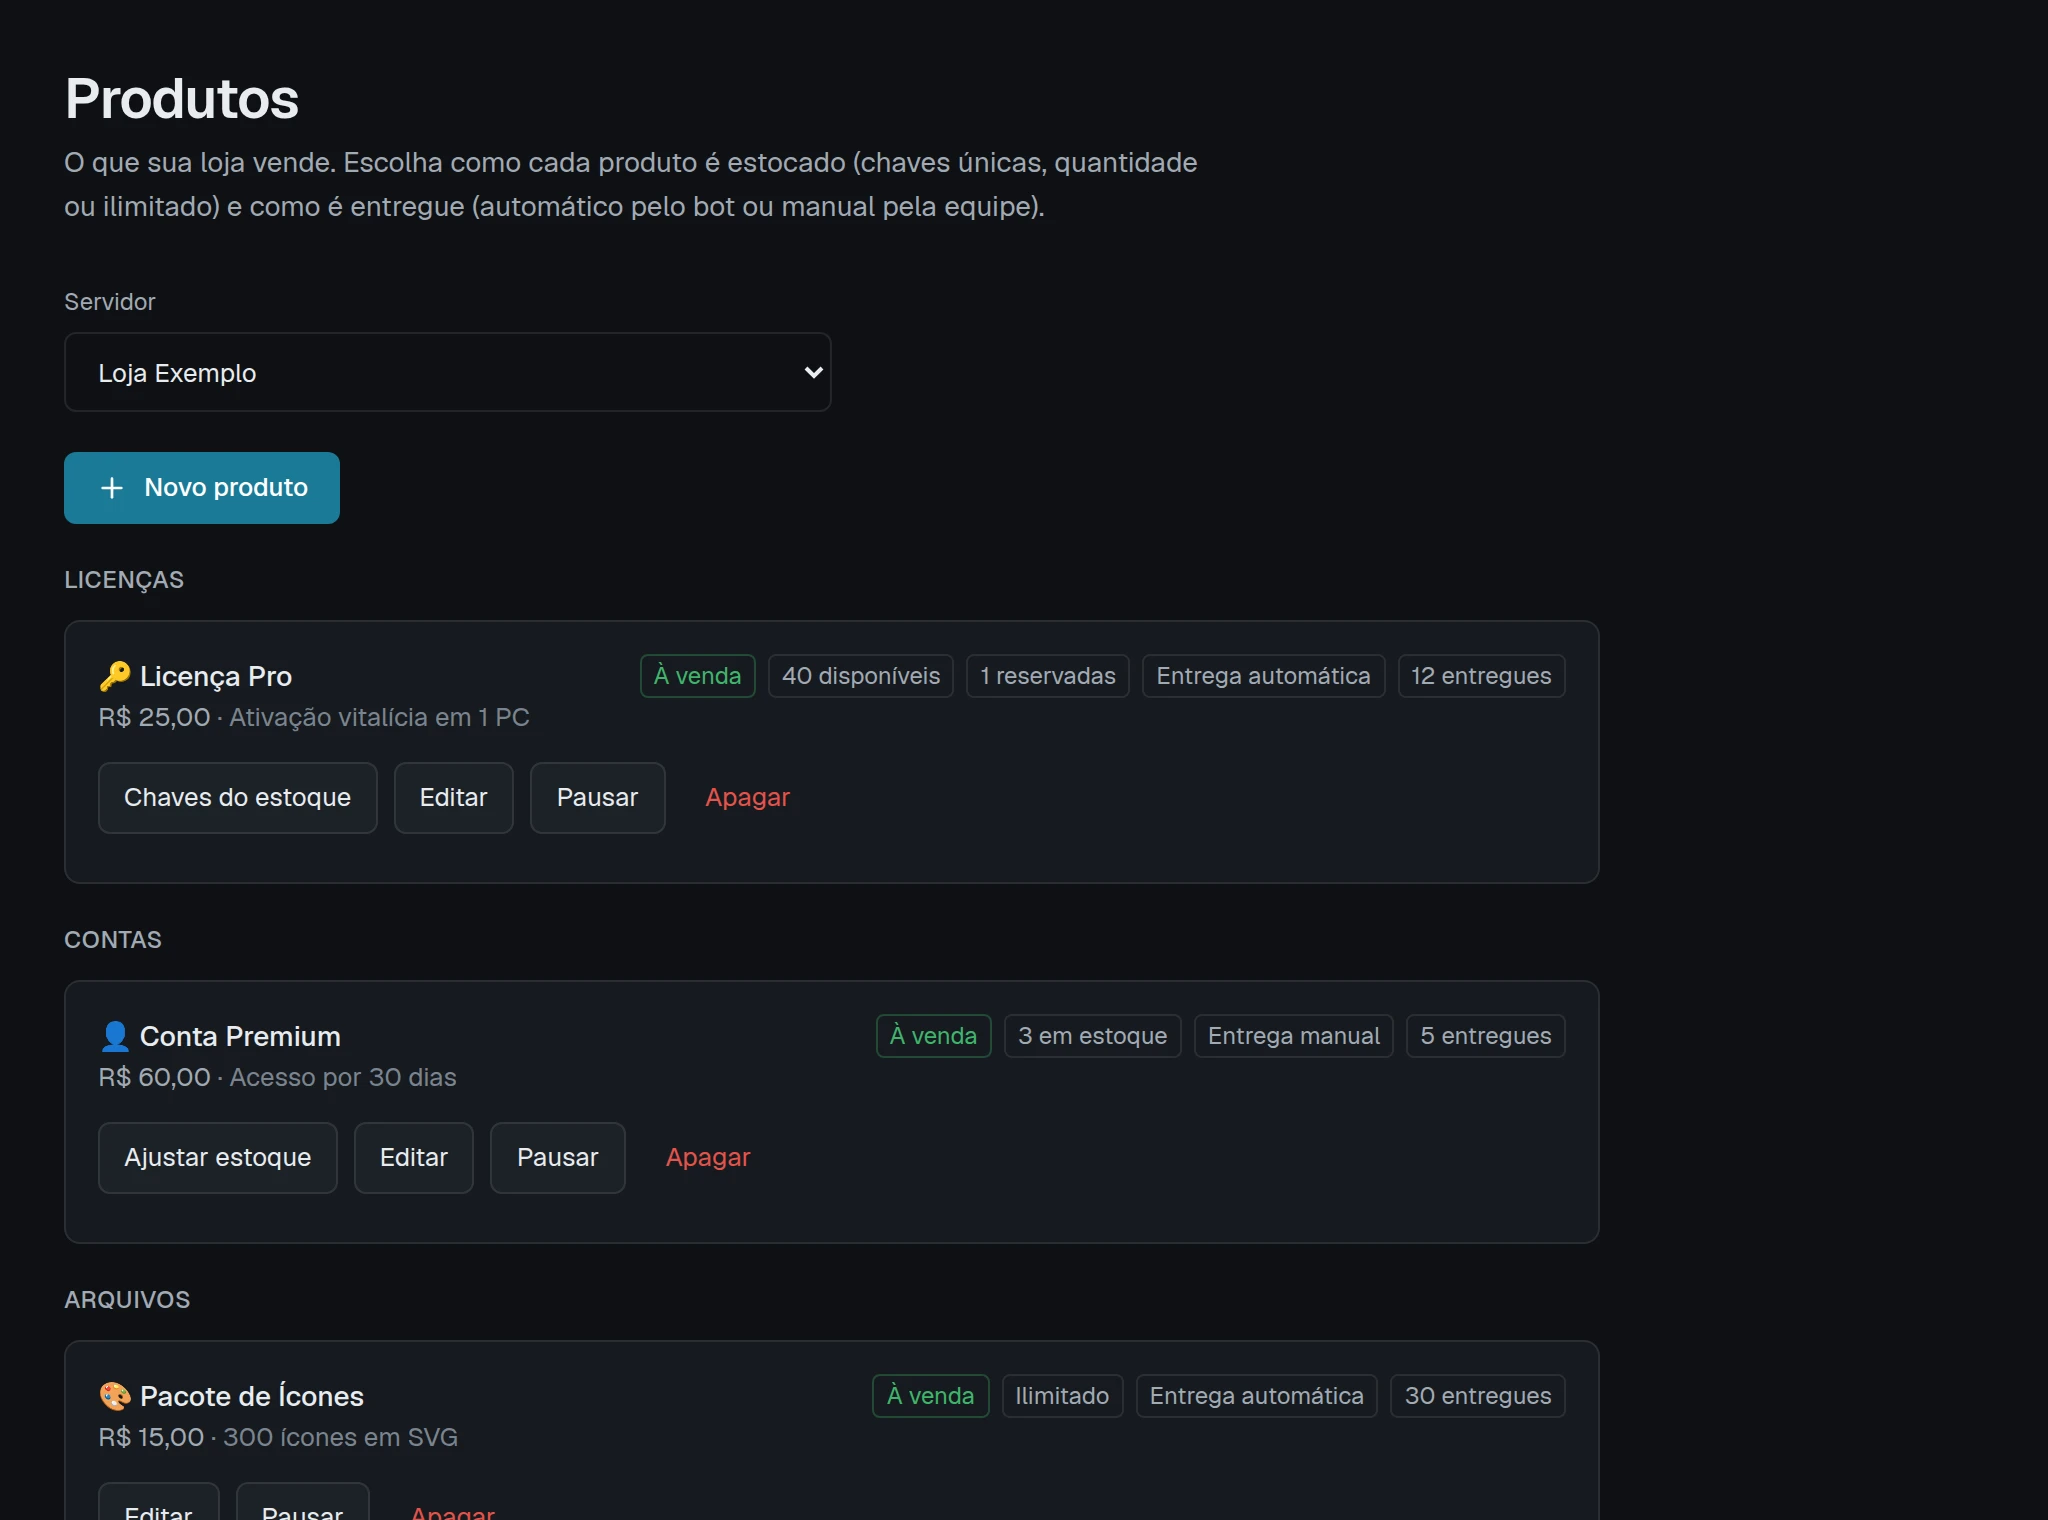Click the Ilimitado badge
The image size is (2048, 1520).
1063,1396
